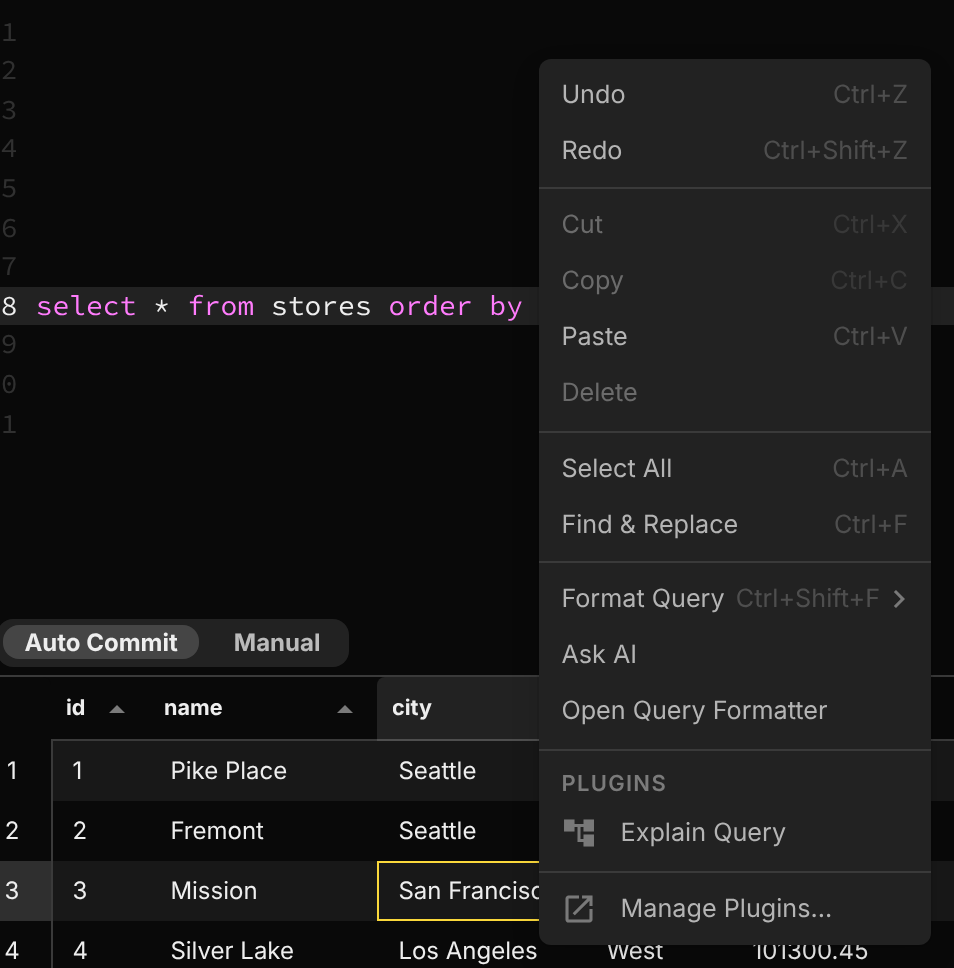Sort by the name column arrow

[x=345, y=710]
